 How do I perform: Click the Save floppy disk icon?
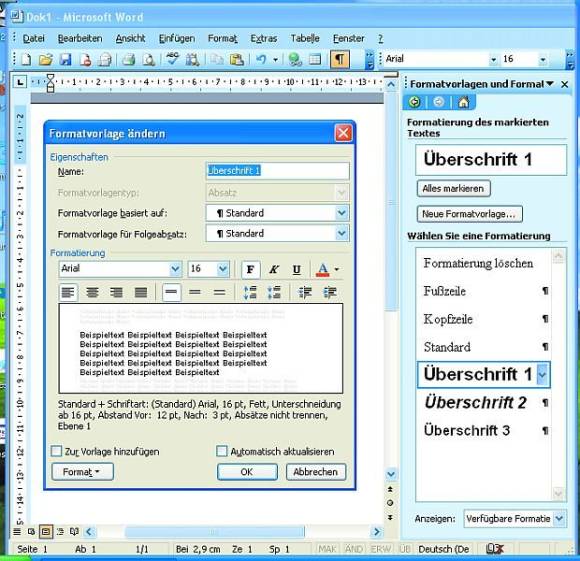click(65, 59)
